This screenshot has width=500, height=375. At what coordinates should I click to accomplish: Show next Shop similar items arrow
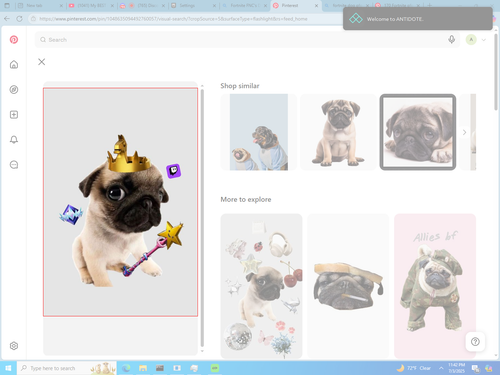(x=464, y=132)
